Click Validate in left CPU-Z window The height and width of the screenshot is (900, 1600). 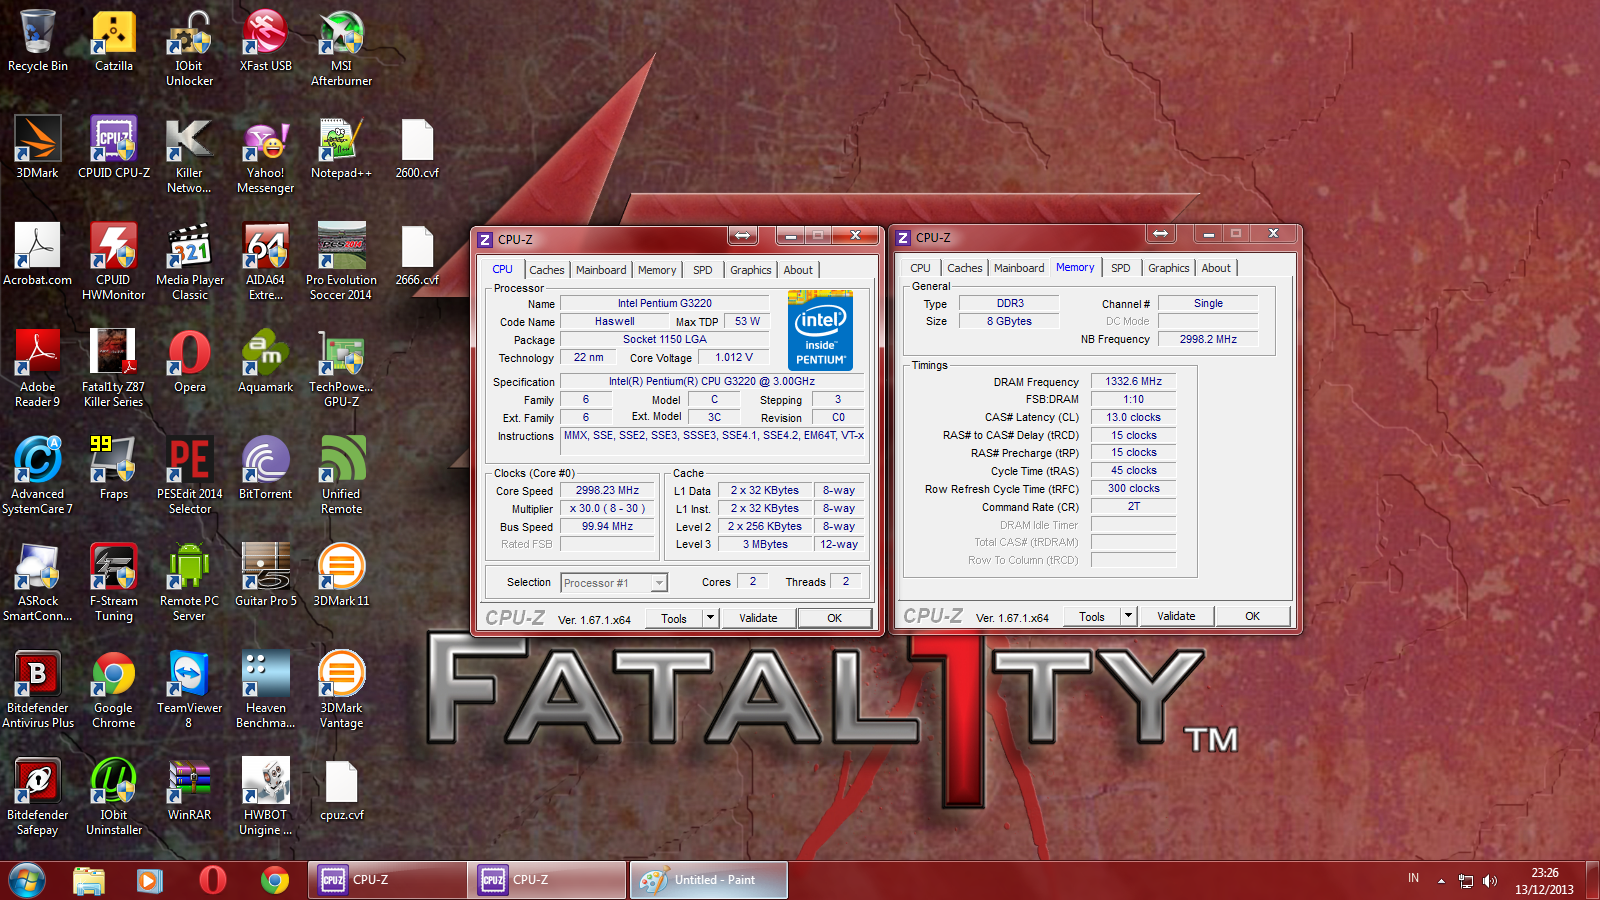(x=758, y=618)
